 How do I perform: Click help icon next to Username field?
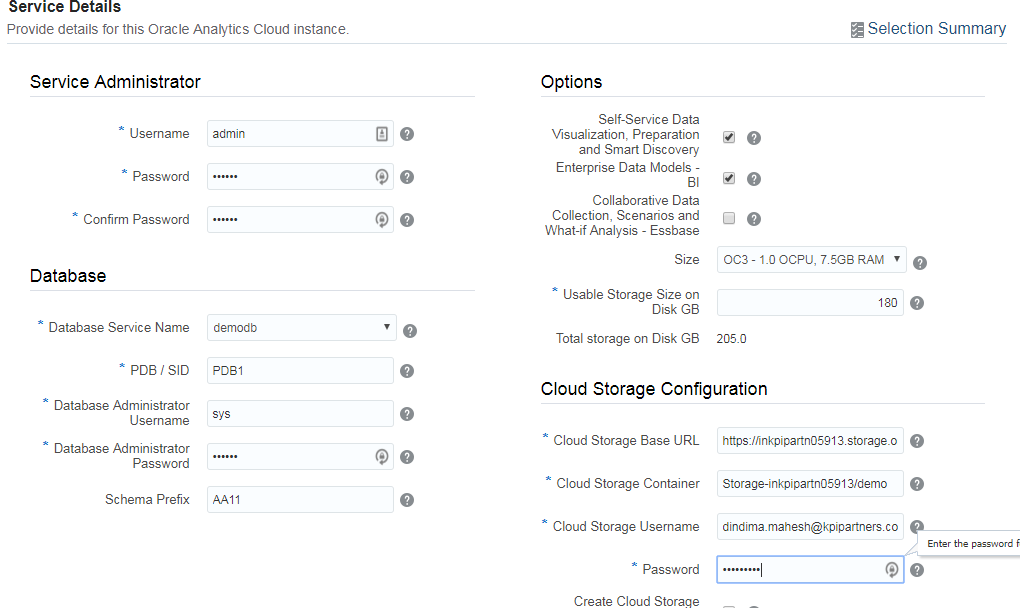[x=407, y=134]
